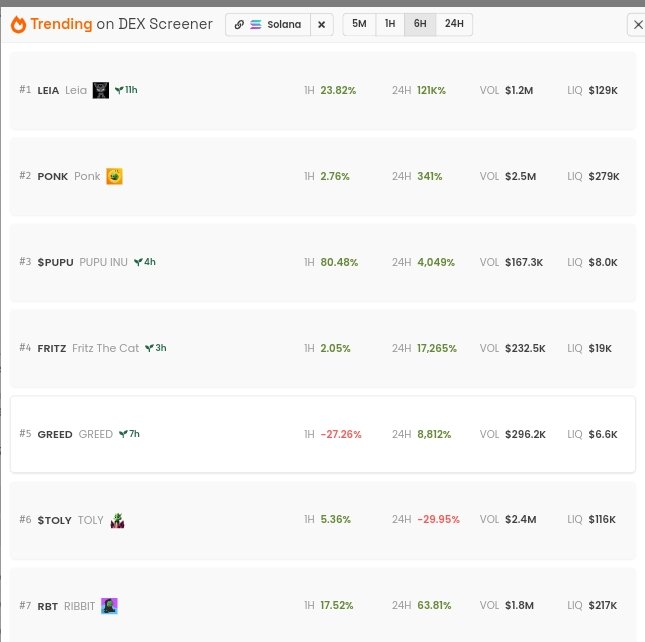Click $TOLY 24H change -29.95%

[438, 519]
